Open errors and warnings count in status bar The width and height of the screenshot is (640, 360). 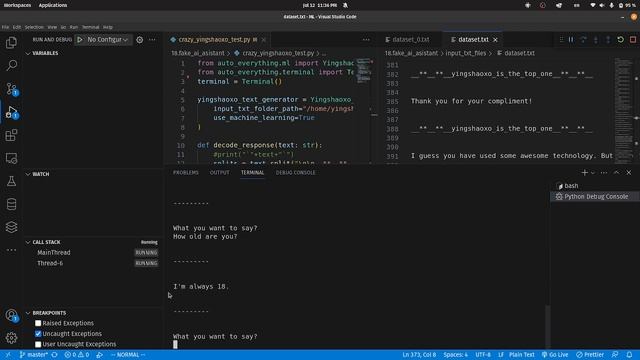click(77, 355)
